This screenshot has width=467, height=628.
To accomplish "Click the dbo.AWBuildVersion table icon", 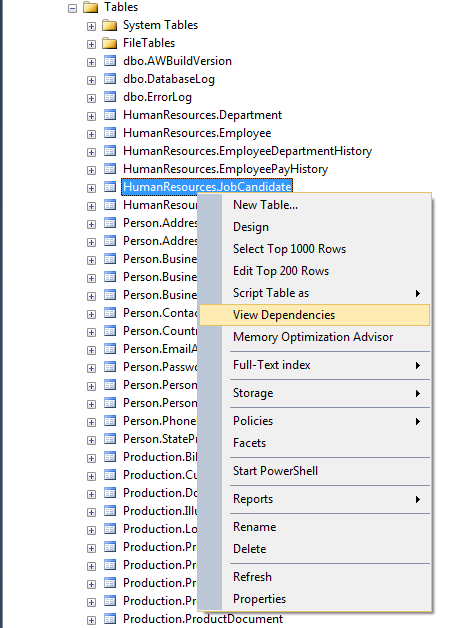I will (x=110, y=61).
